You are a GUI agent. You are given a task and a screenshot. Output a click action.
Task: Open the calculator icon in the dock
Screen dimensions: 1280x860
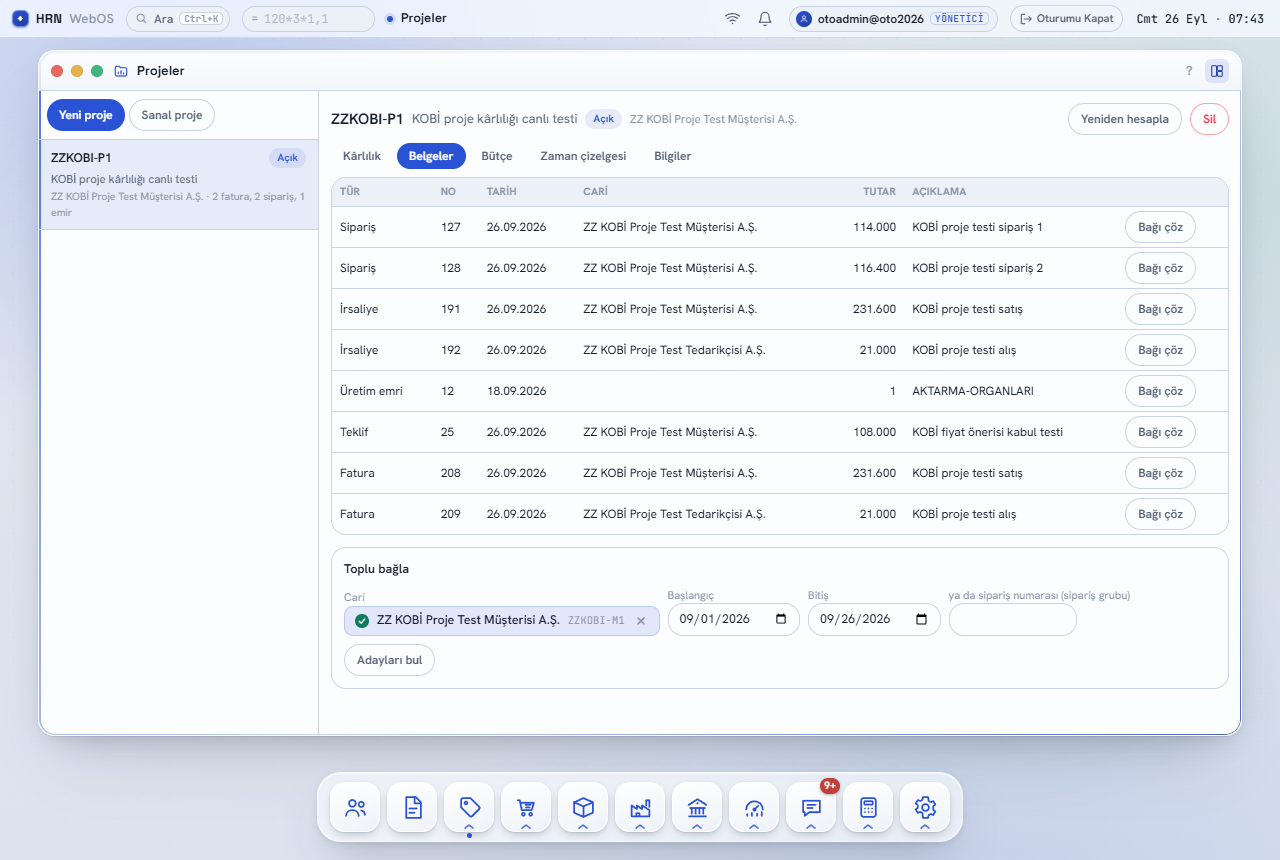869,807
